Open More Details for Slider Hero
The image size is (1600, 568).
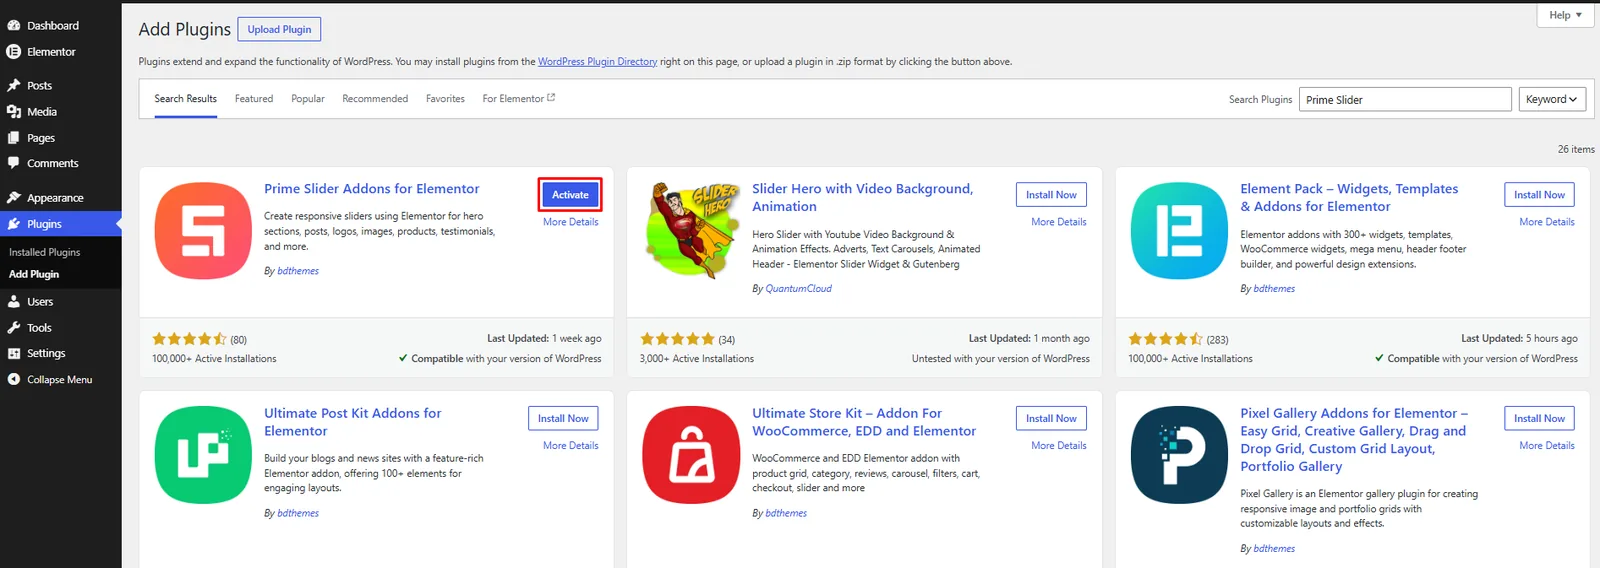[x=1059, y=222]
